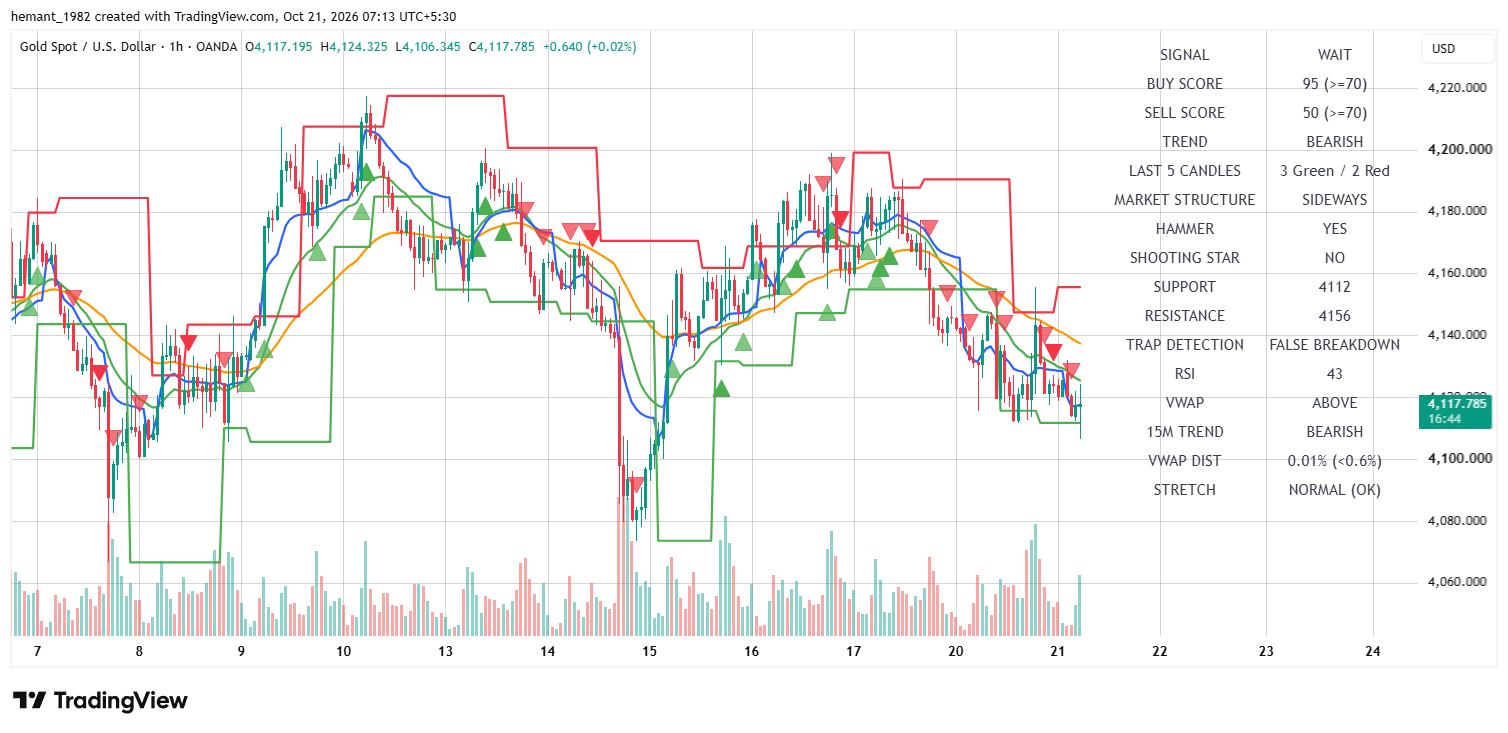The width and height of the screenshot is (1508, 733).
Task: Click the resistance value 4156
Action: coord(1334,316)
